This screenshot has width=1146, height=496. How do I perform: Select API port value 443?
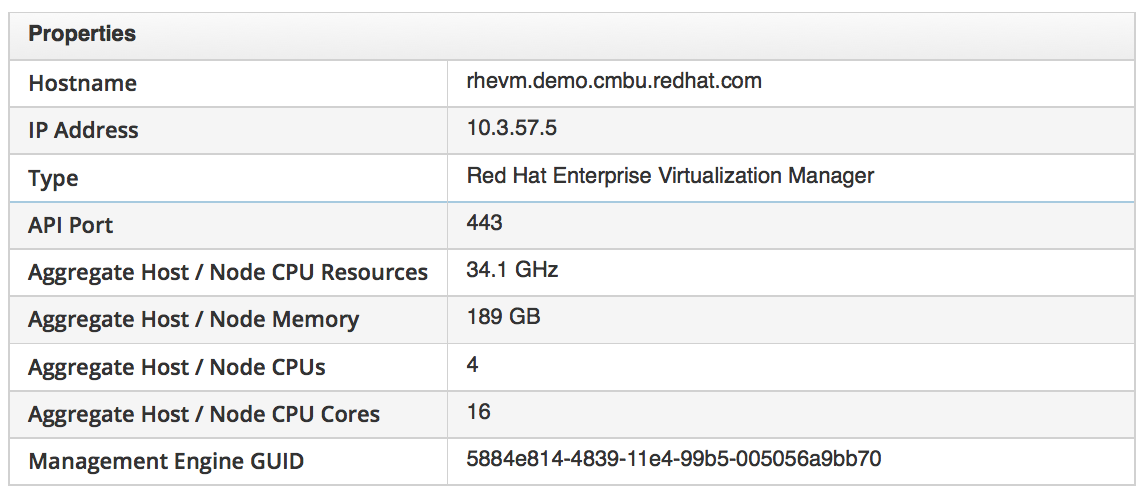coord(485,223)
